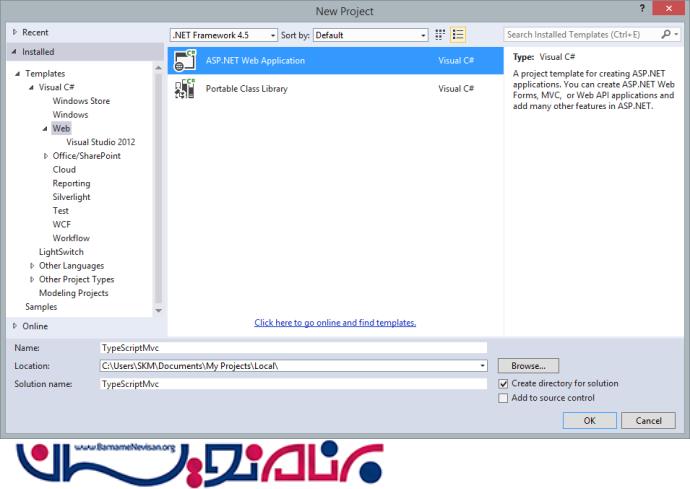This screenshot has height=489, width=690.
Task: Toggle Create directory for solution checkbox
Action: pos(503,384)
